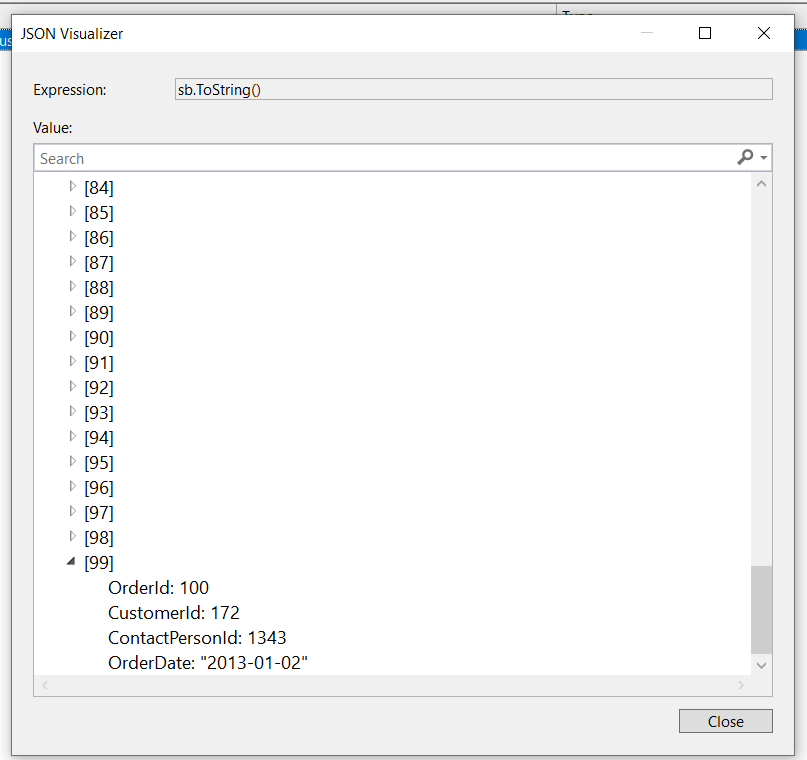Viewport: 807px width, 760px height.
Task: Expand the [93] node
Action: pos(73,411)
